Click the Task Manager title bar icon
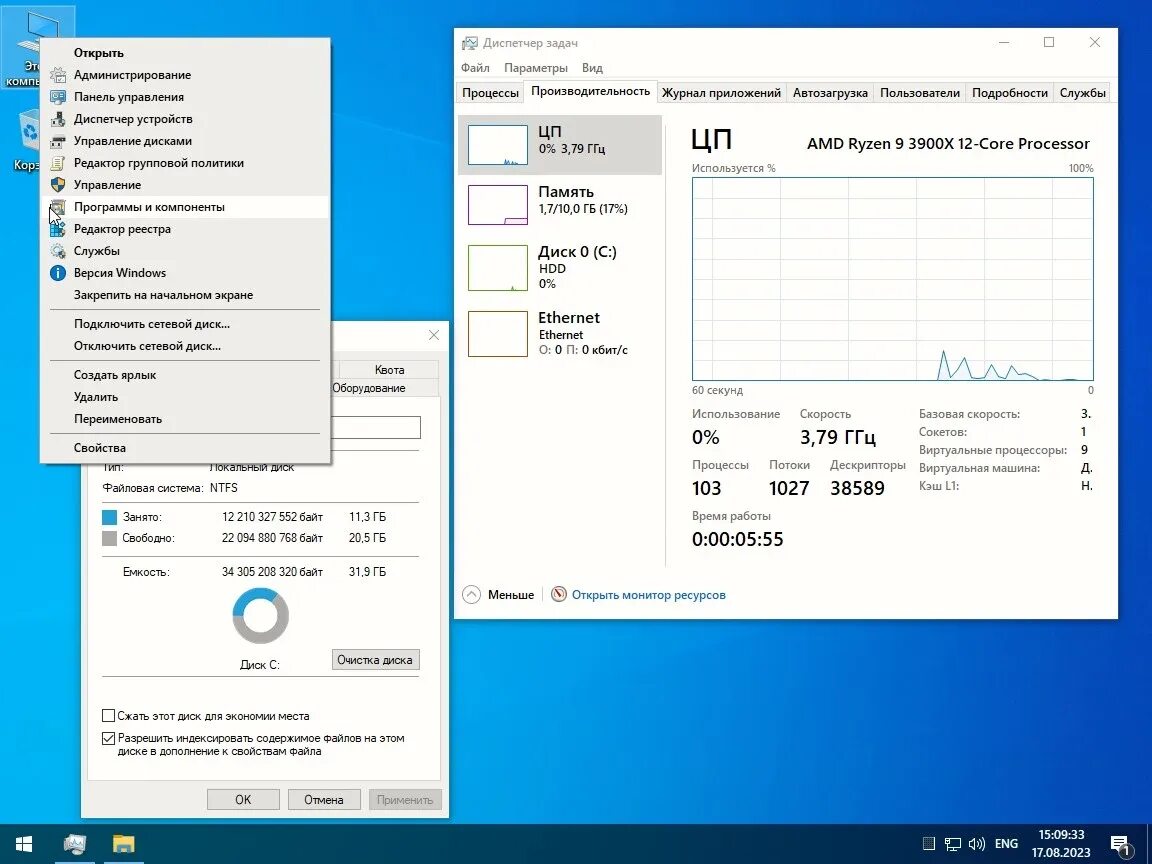Image resolution: width=1152 pixels, height=864 pixels. coord(469,43)
